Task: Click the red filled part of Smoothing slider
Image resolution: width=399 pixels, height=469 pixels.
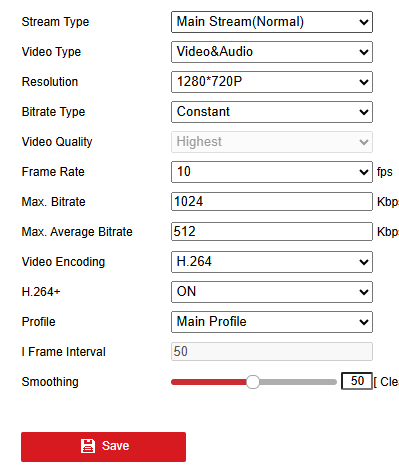Action: [209, 382]
